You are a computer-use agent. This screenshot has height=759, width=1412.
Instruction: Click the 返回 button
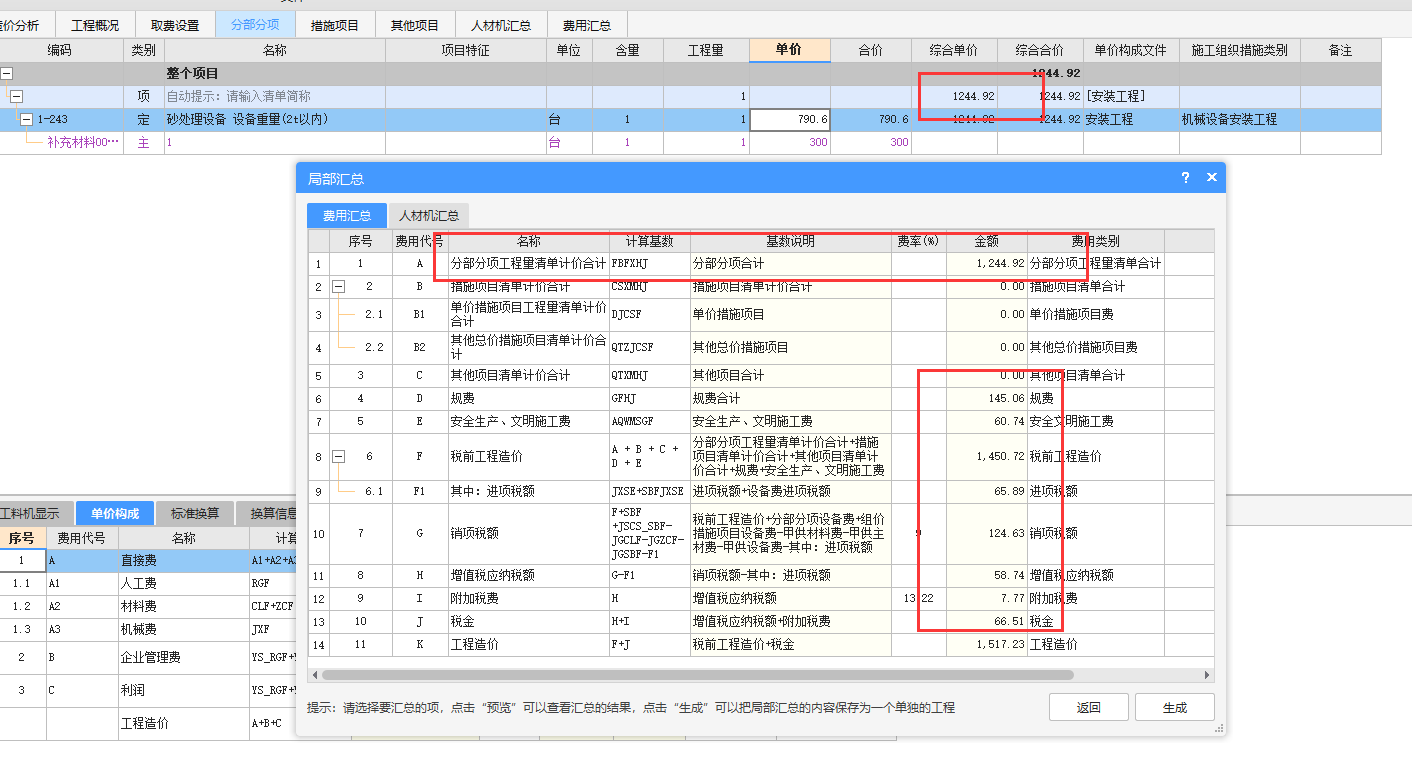(1089, 707)
